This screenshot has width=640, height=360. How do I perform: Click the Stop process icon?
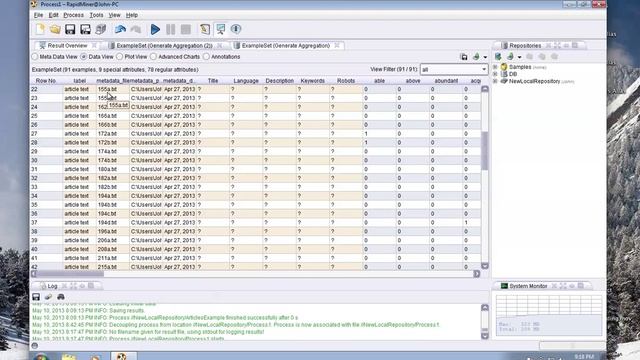point(186,29)
